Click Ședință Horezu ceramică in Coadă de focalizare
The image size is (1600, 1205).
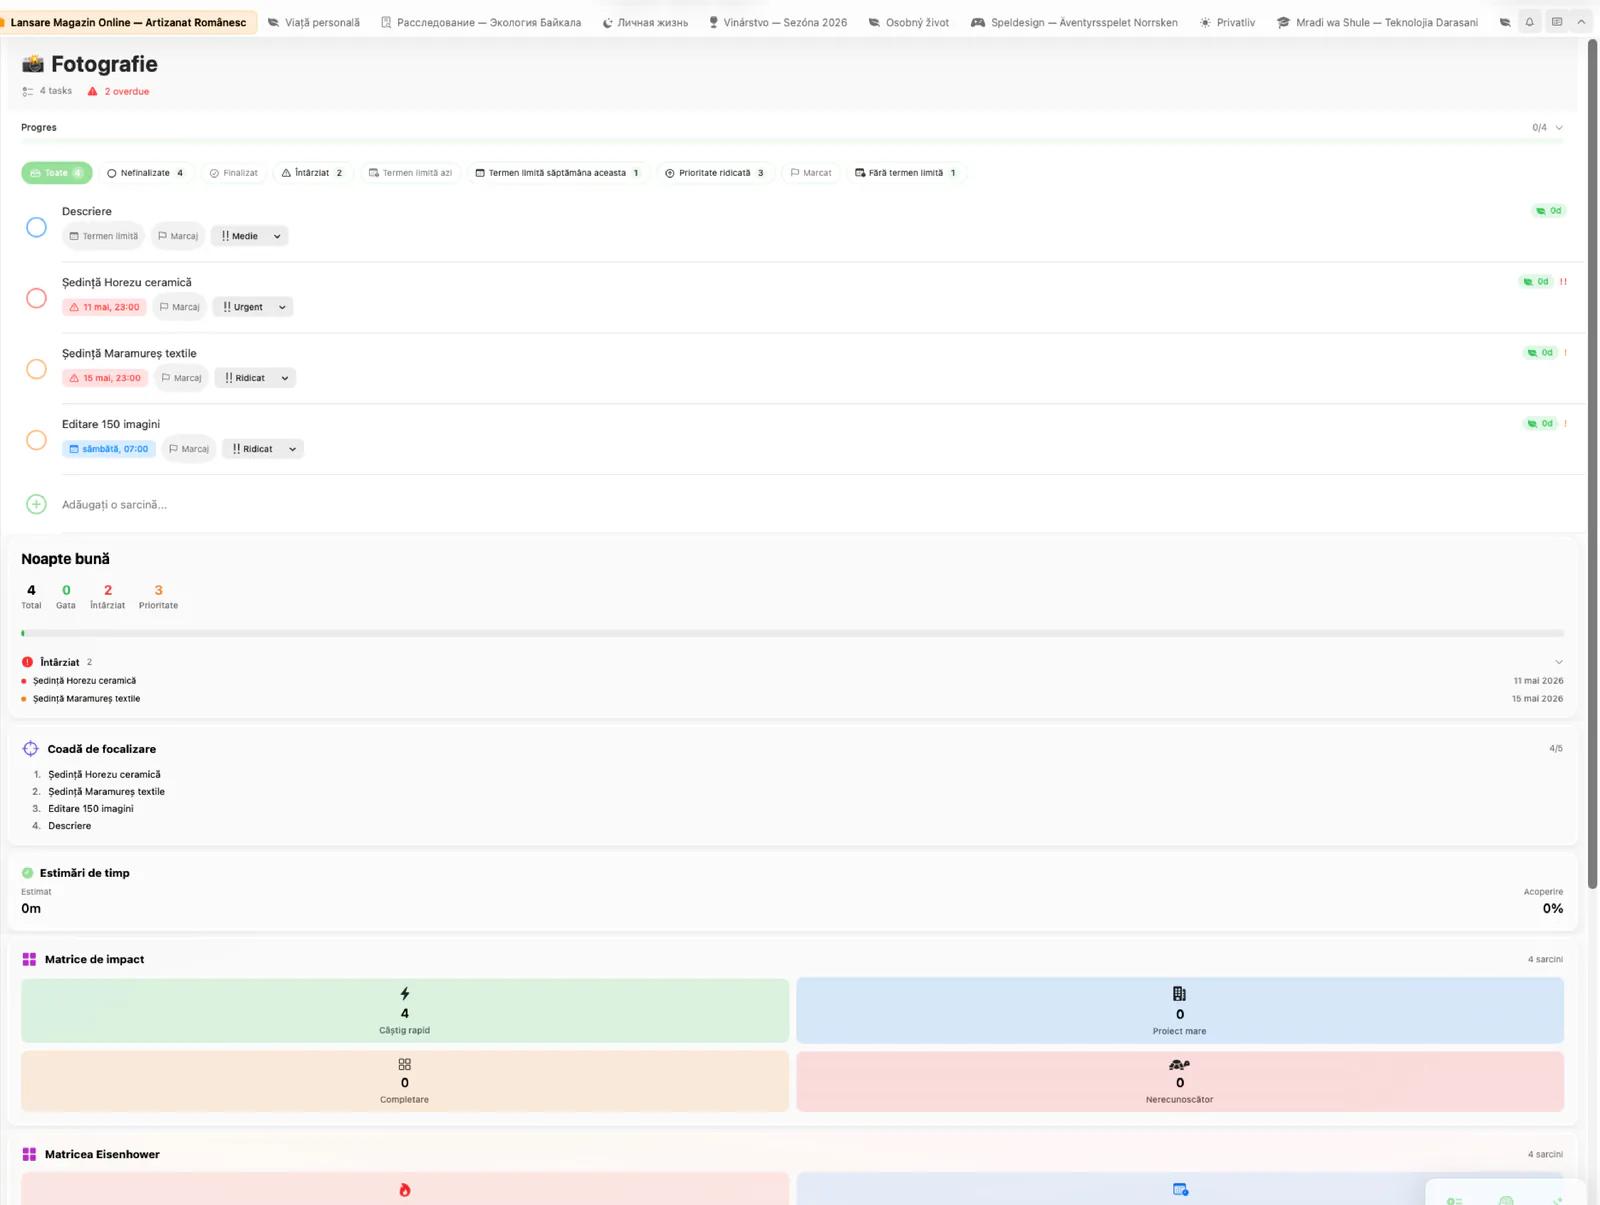104,775
